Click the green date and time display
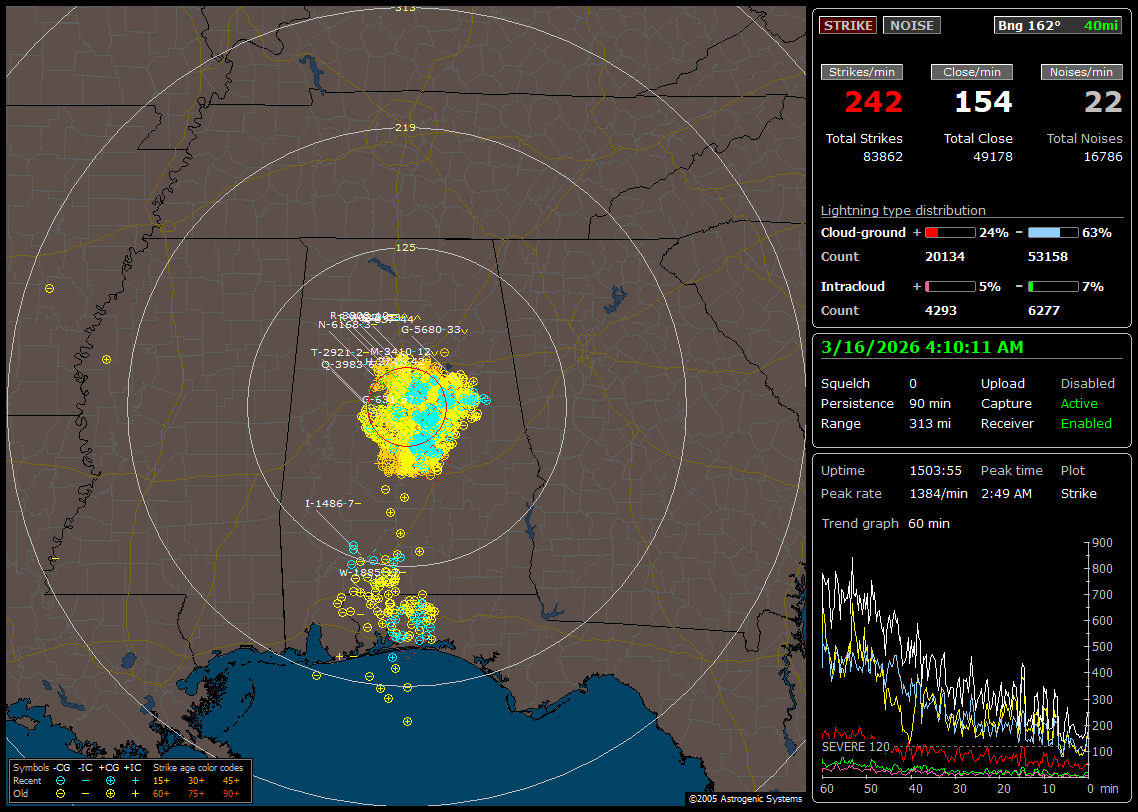 [920, 348]
